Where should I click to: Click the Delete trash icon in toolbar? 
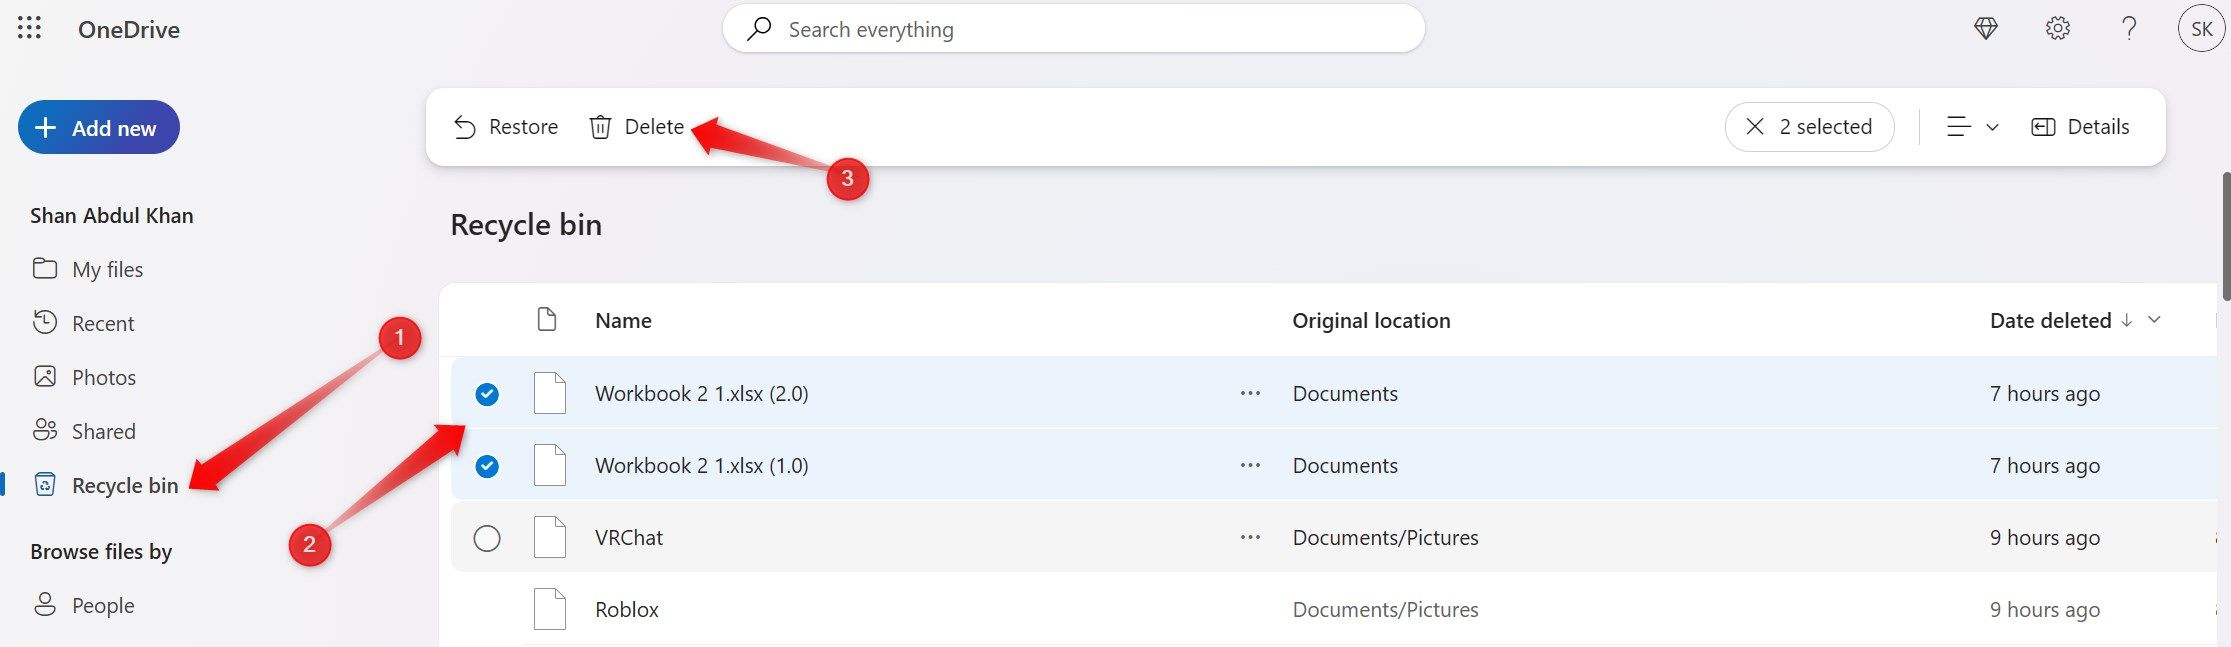600,127
